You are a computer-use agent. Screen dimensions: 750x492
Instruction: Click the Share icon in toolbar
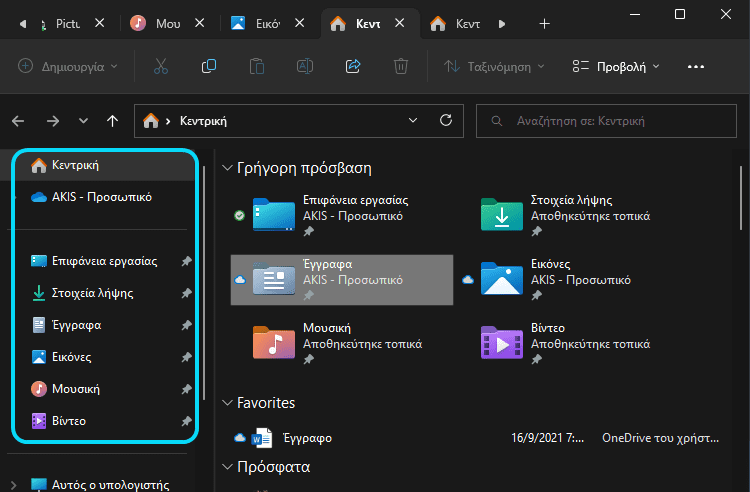click(x=353, y=66)
